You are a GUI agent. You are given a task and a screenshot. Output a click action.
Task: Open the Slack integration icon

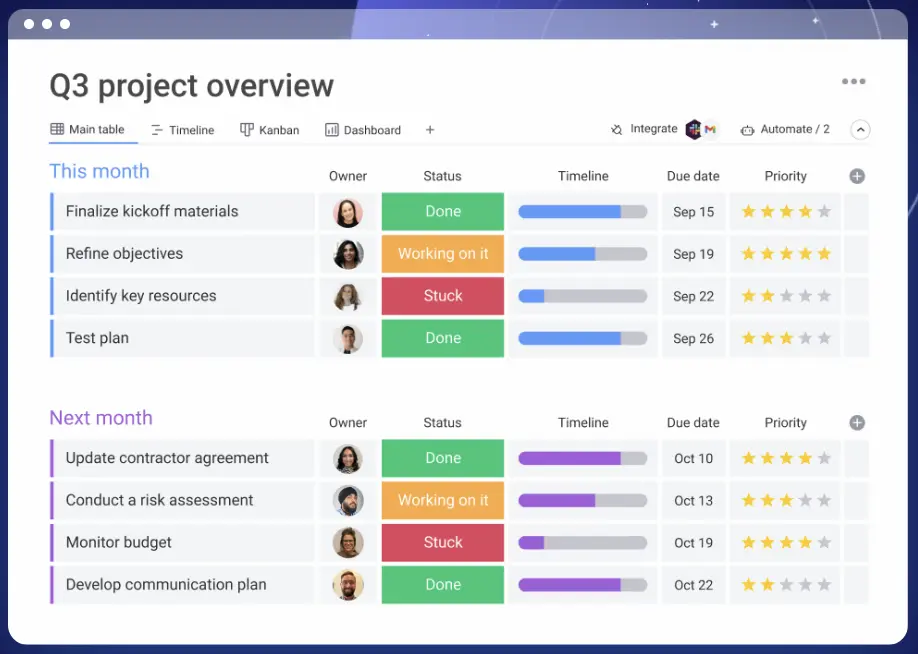(694, 129)
